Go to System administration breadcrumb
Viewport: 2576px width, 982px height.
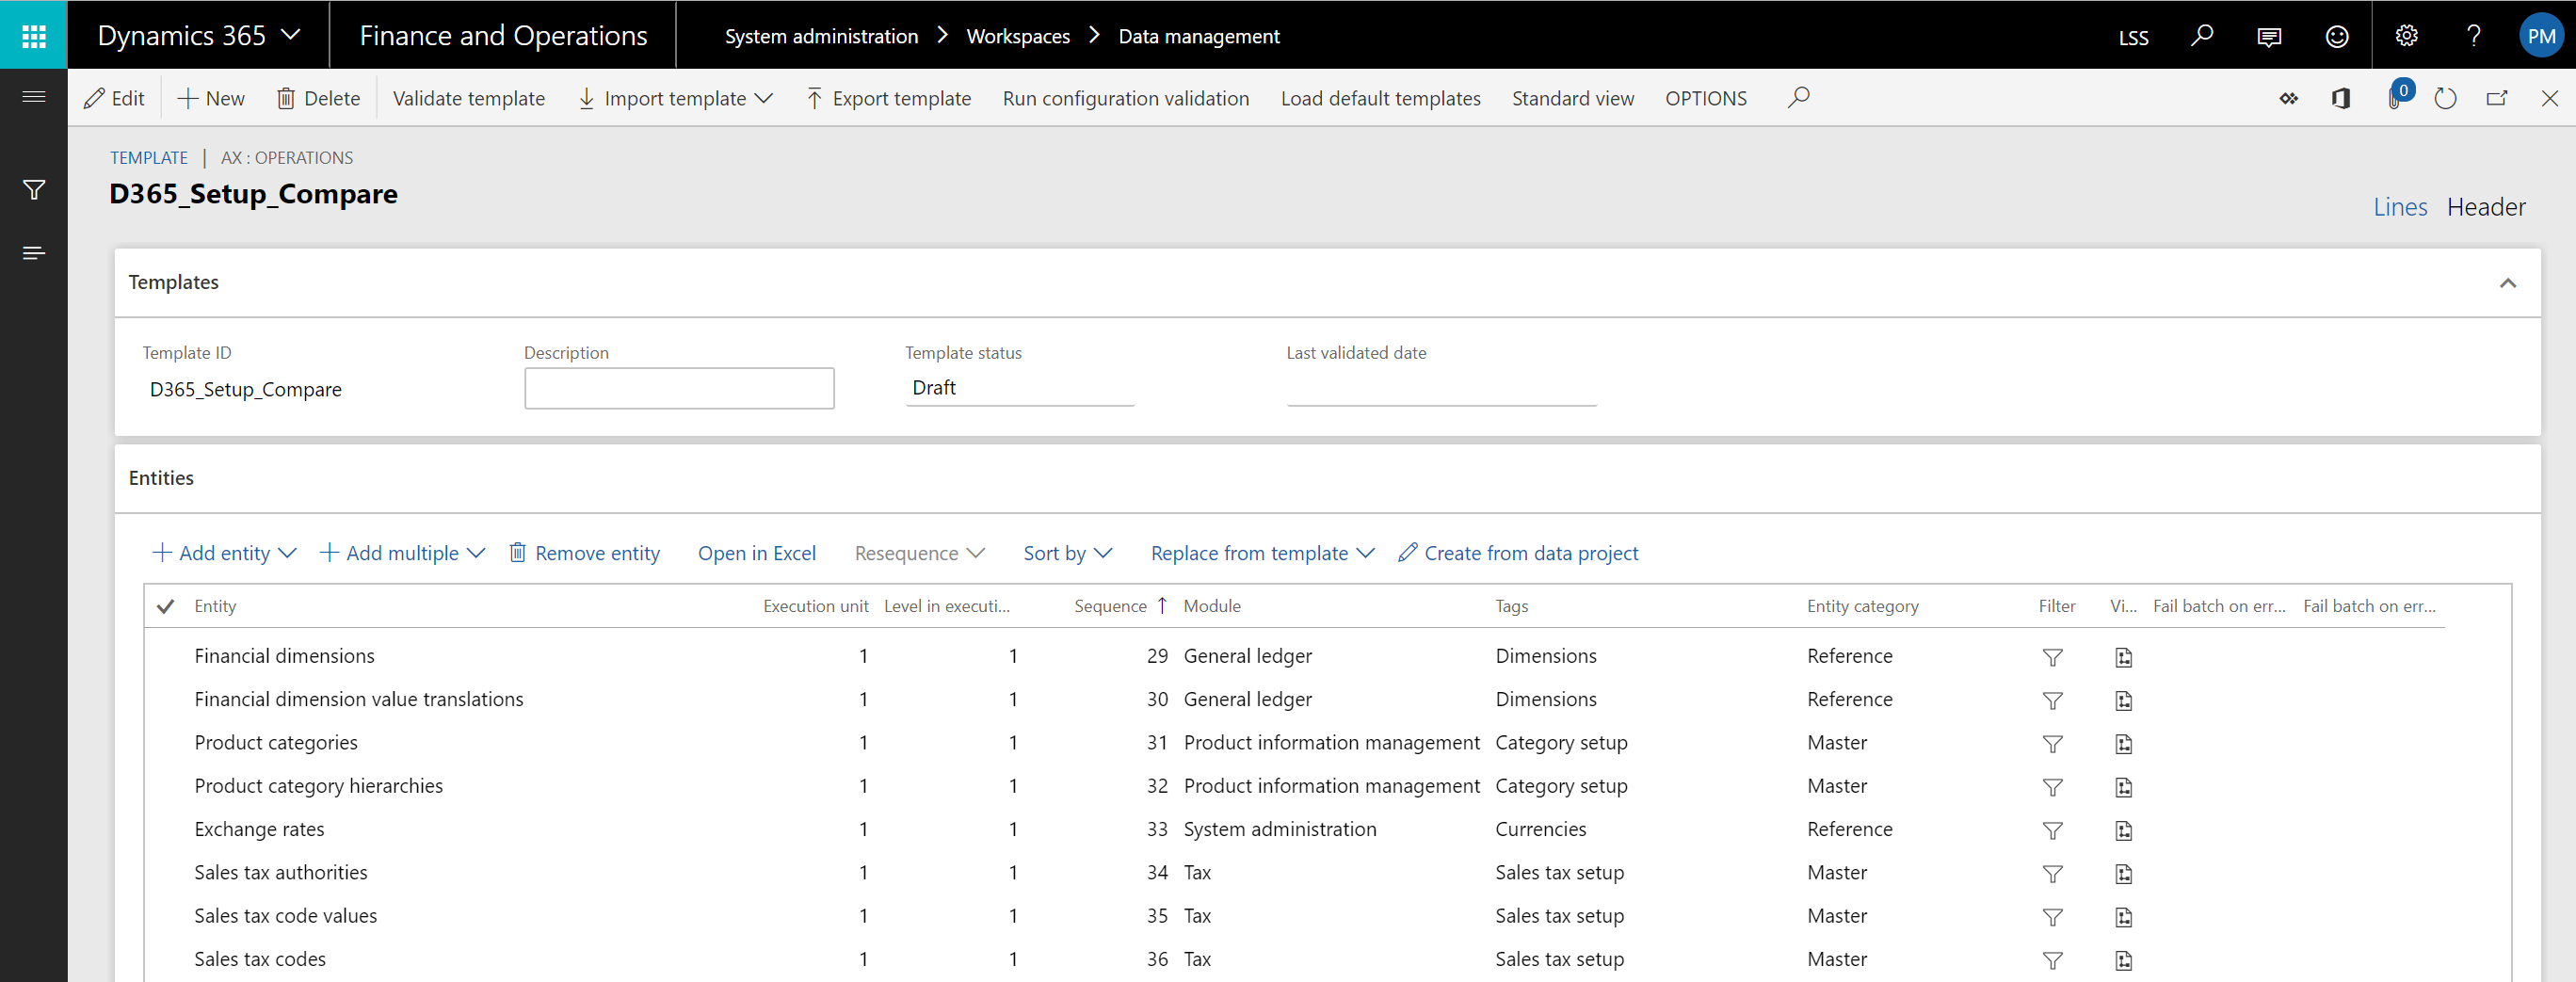(821, 36)
